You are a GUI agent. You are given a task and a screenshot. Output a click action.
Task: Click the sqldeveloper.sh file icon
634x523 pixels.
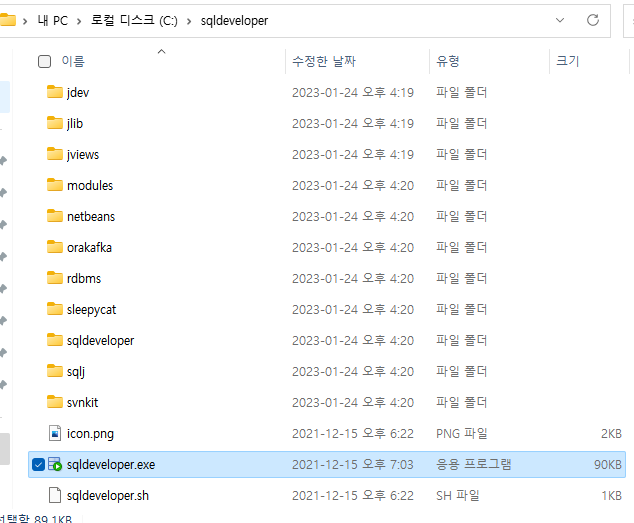[55, 495]
